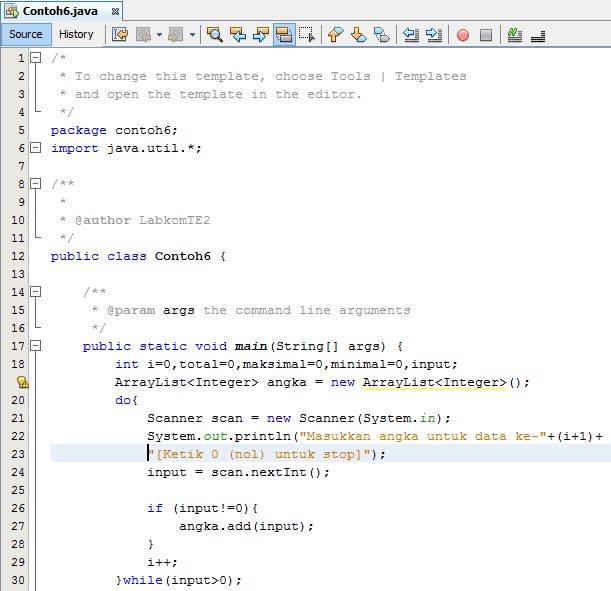Click red Start Macro Recording button
The height and width of the screenshot is (591, 611).
point(463,35)
